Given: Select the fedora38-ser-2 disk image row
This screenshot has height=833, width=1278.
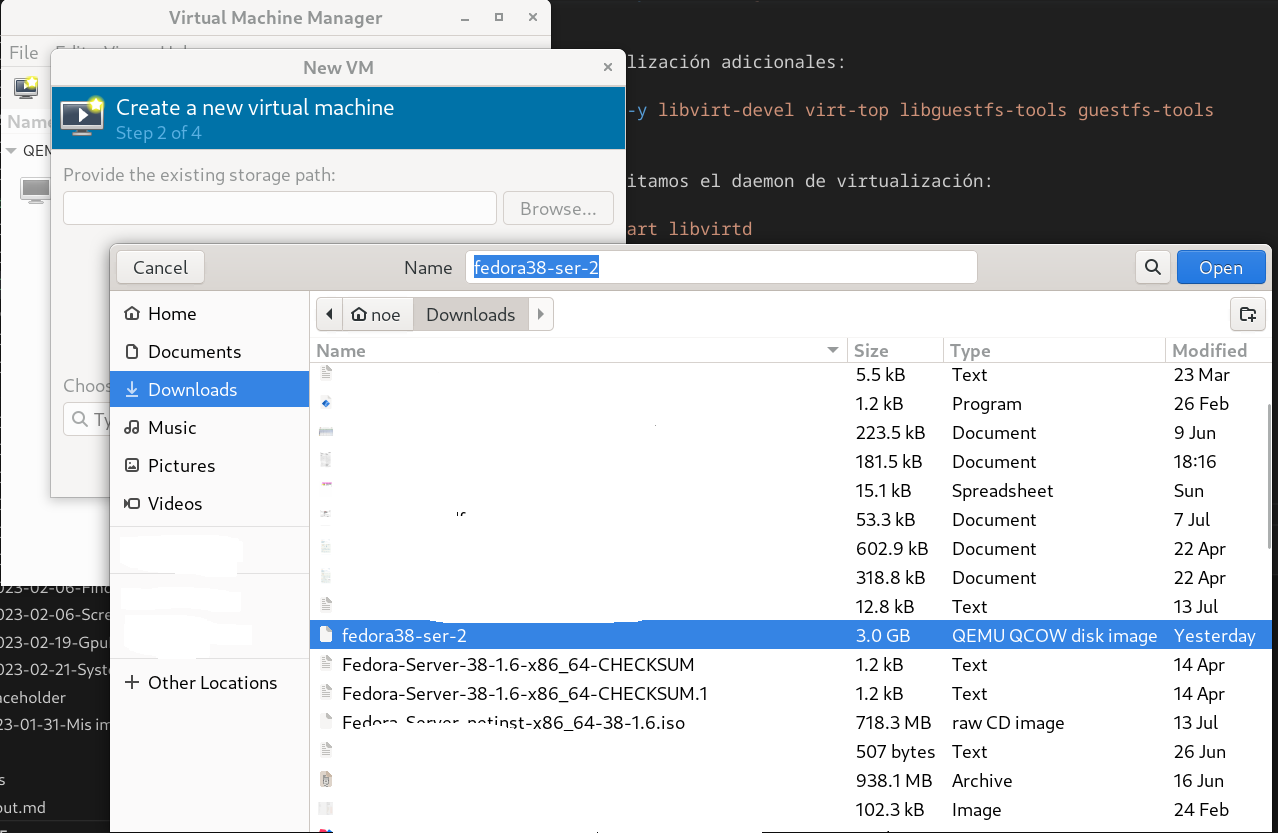Looking at the screenshot, I should [x=790, y=635].
